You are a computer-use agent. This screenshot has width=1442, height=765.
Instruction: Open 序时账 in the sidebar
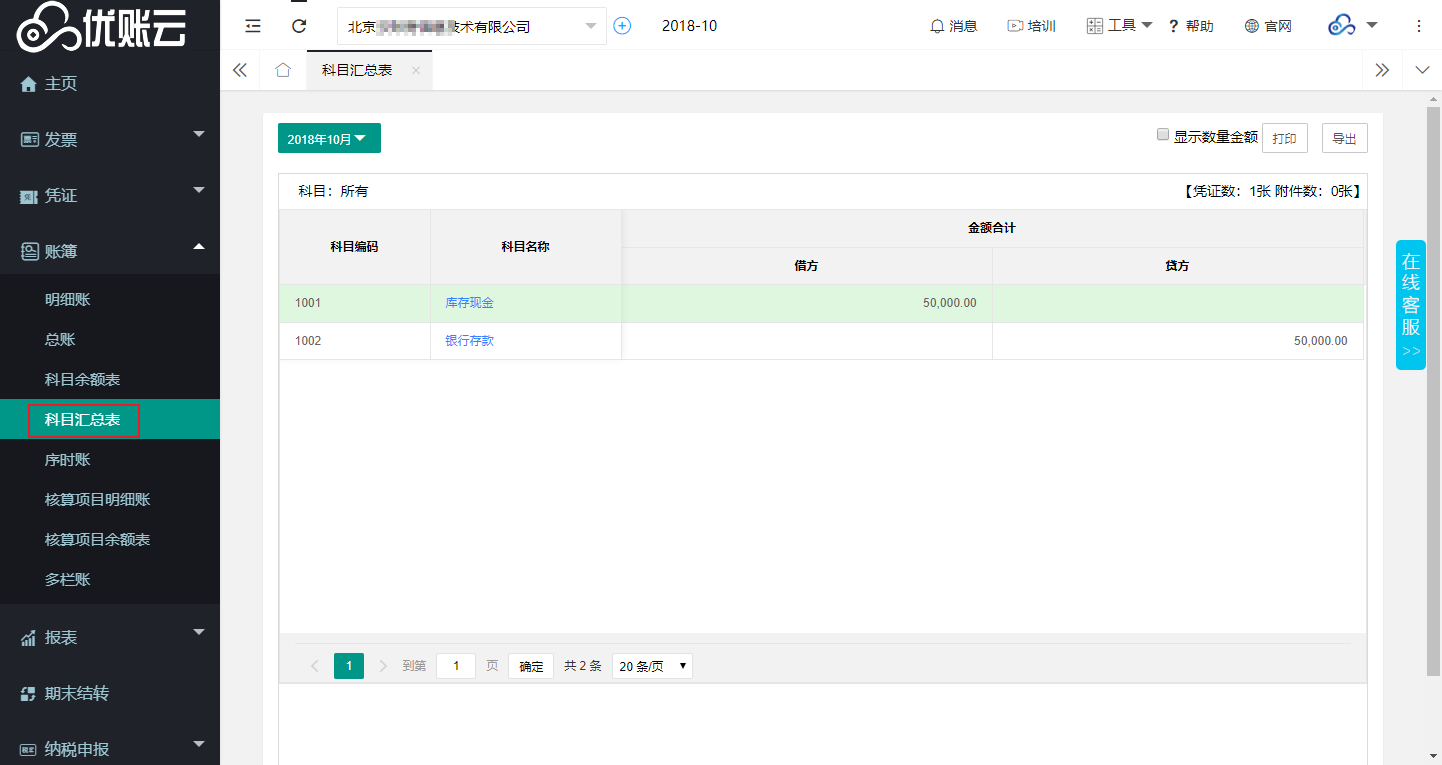[110, 460]
